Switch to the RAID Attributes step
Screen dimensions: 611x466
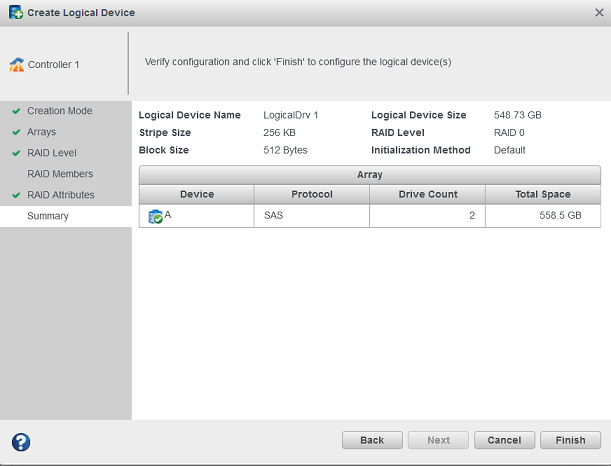tap(61, 195)
